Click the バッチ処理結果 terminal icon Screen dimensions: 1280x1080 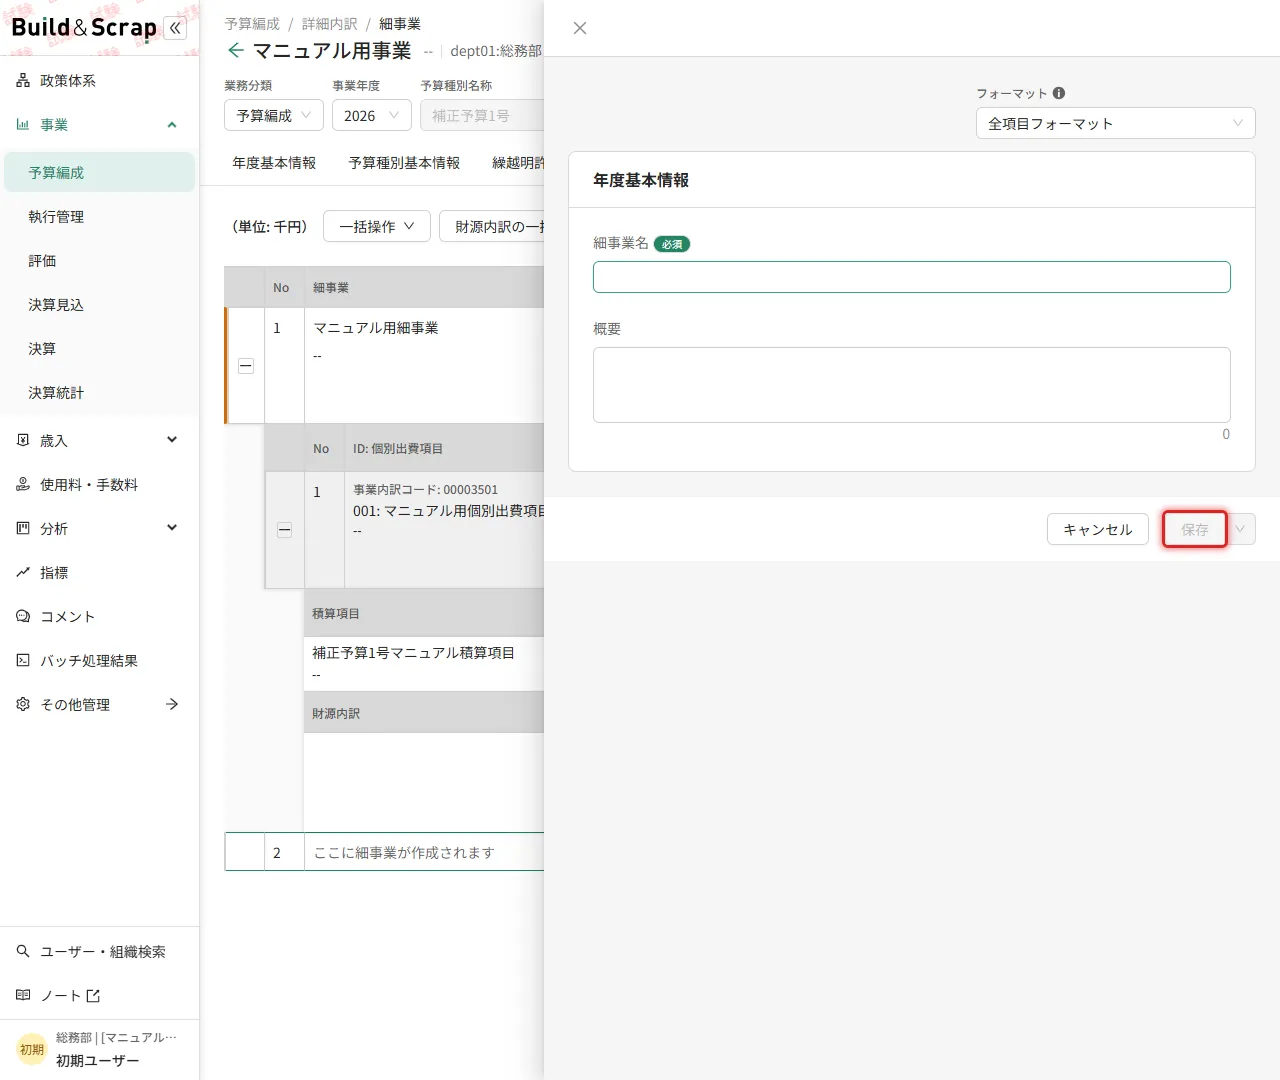pyautogui.click(x=23, y=660)
